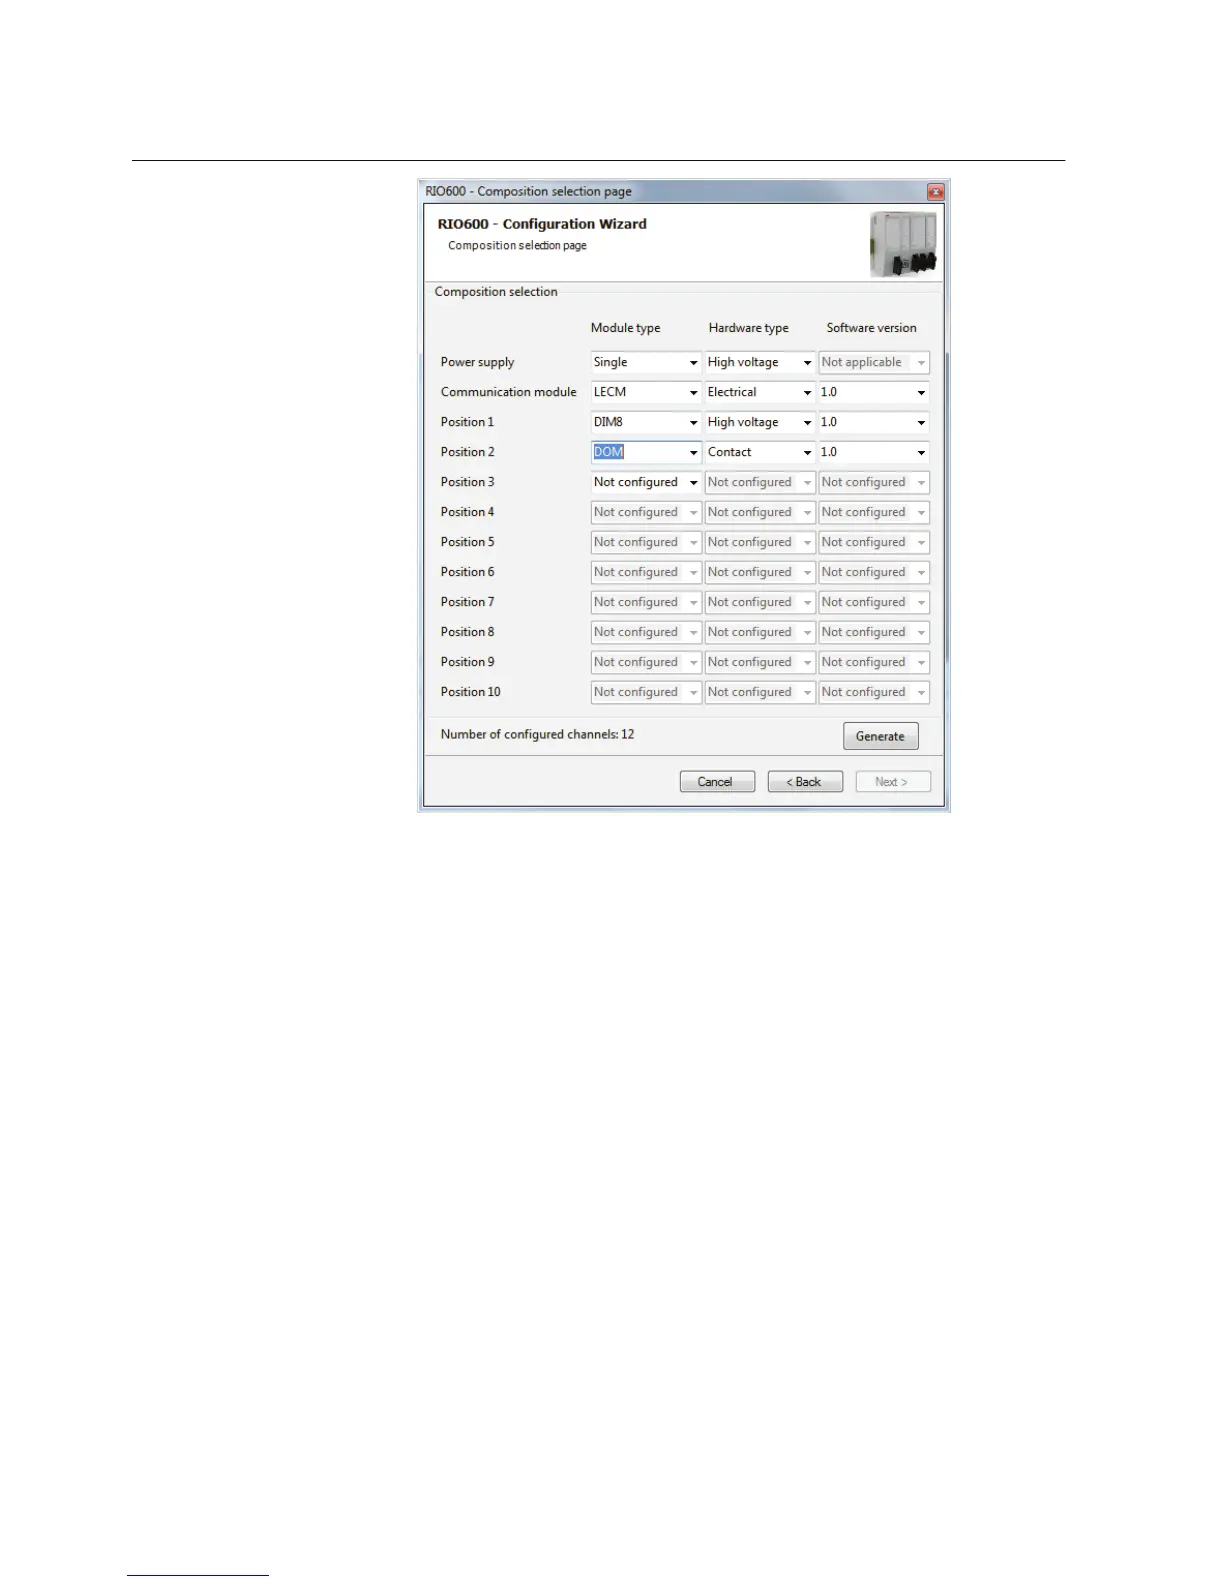Open Position 8 Hardware type dropdown
Viewport: 1224px width, 1584px height.
tap(760, 632)
